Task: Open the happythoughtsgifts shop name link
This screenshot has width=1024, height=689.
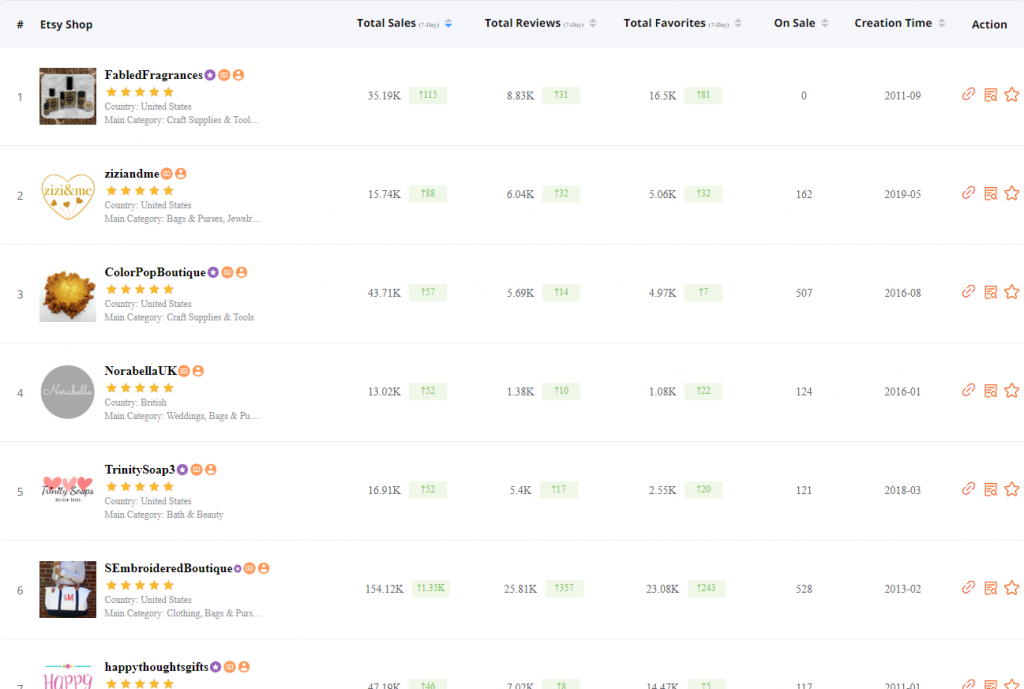Action: (x=156, y=667)
